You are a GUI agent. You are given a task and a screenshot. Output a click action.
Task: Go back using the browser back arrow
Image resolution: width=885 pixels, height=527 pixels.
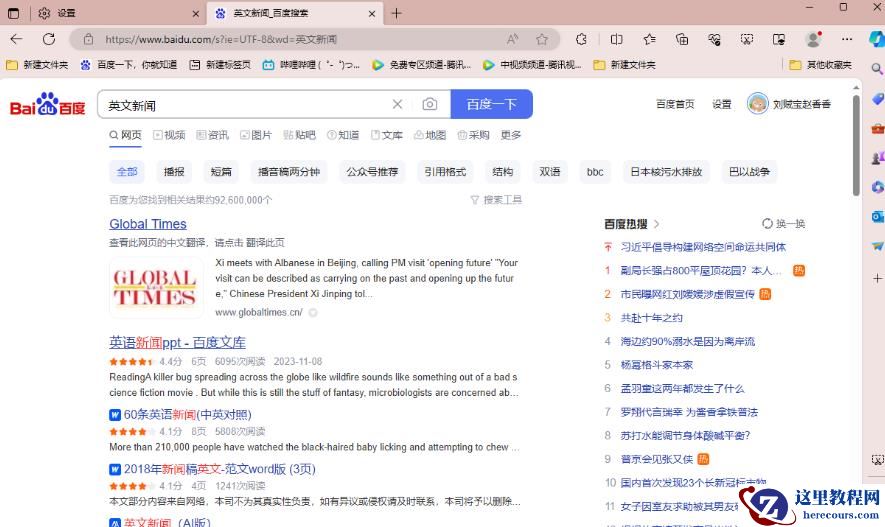tap(16, 39)
